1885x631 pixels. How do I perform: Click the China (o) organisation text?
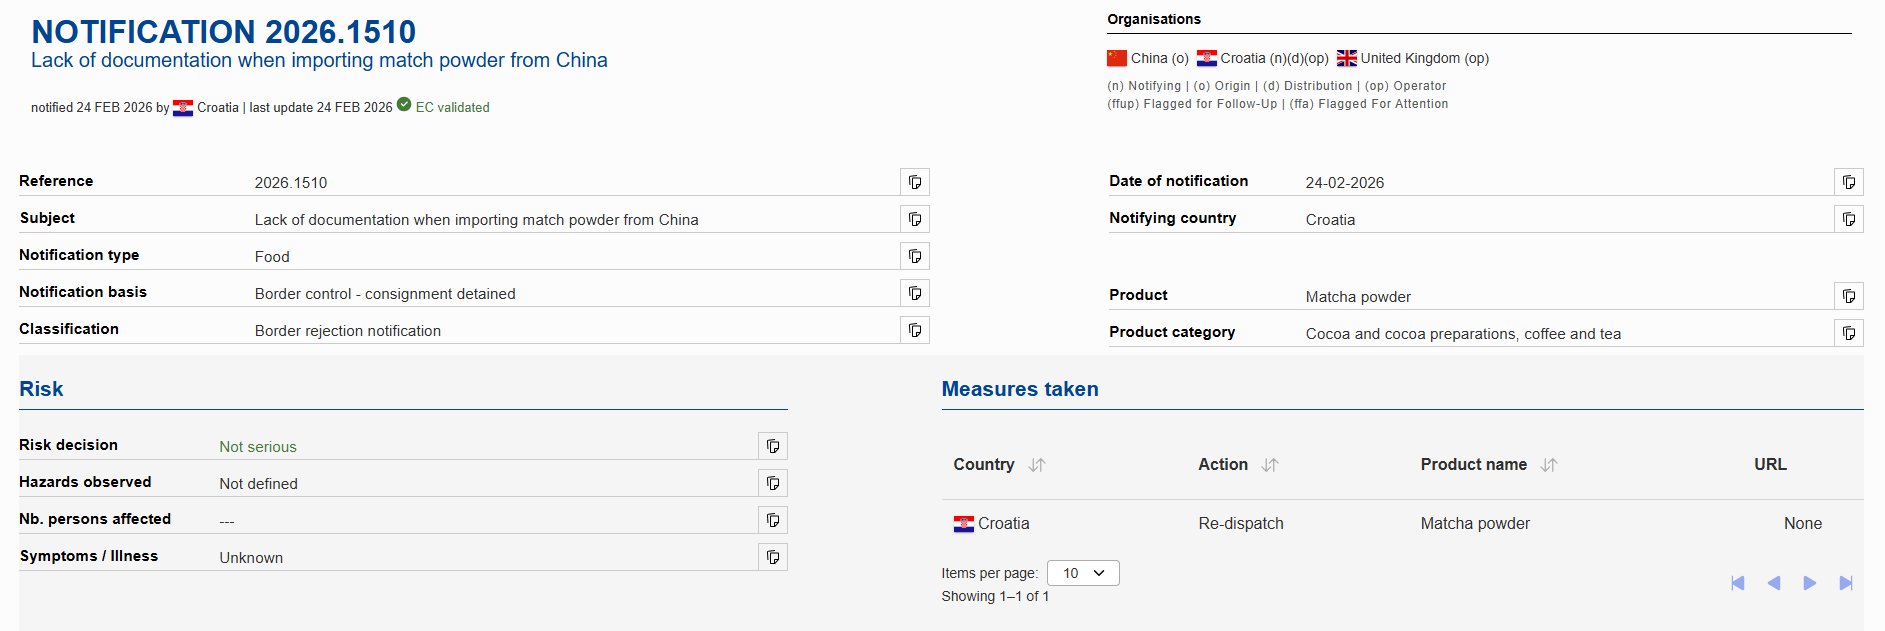(x=1160, y=58)
